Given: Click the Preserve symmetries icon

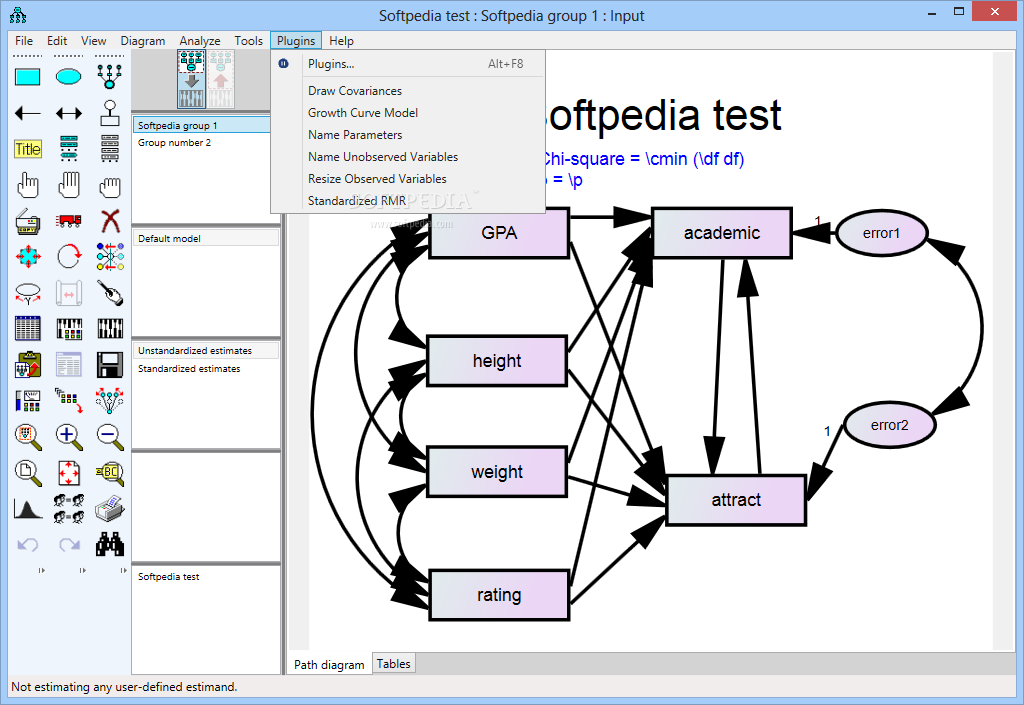Looking at the screenshot, I should pos(110,400).
